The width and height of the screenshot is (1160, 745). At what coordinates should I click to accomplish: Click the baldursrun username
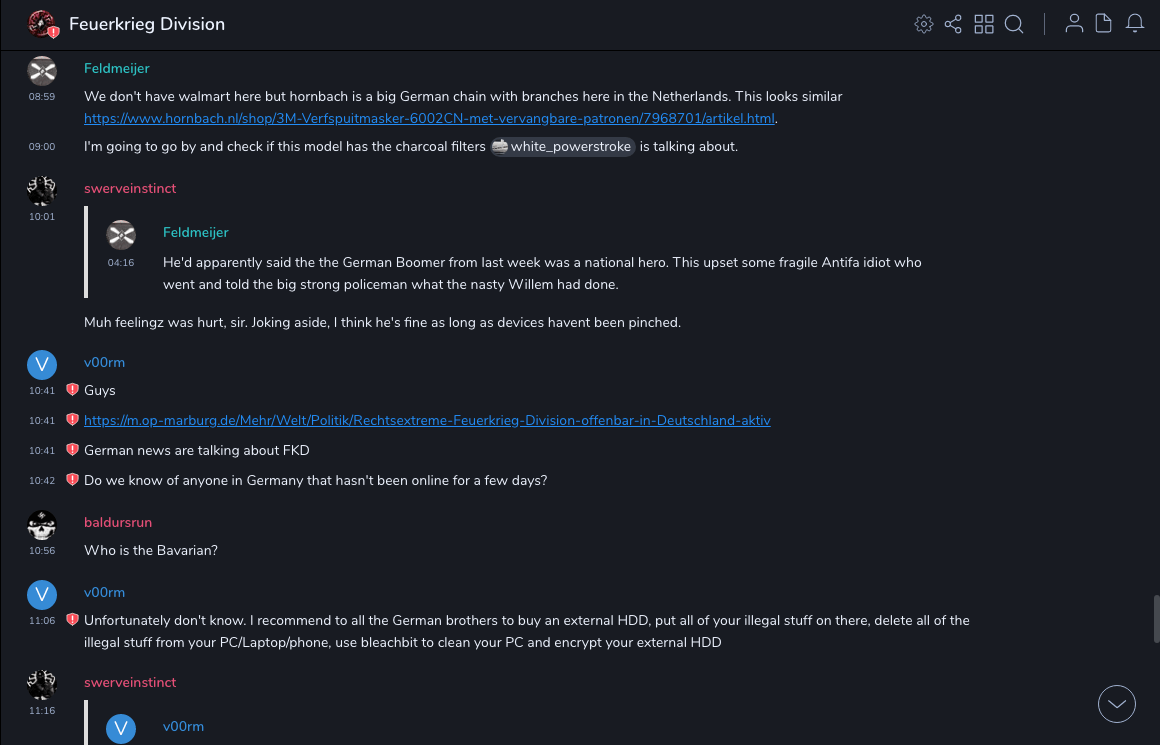click(118, 522)
